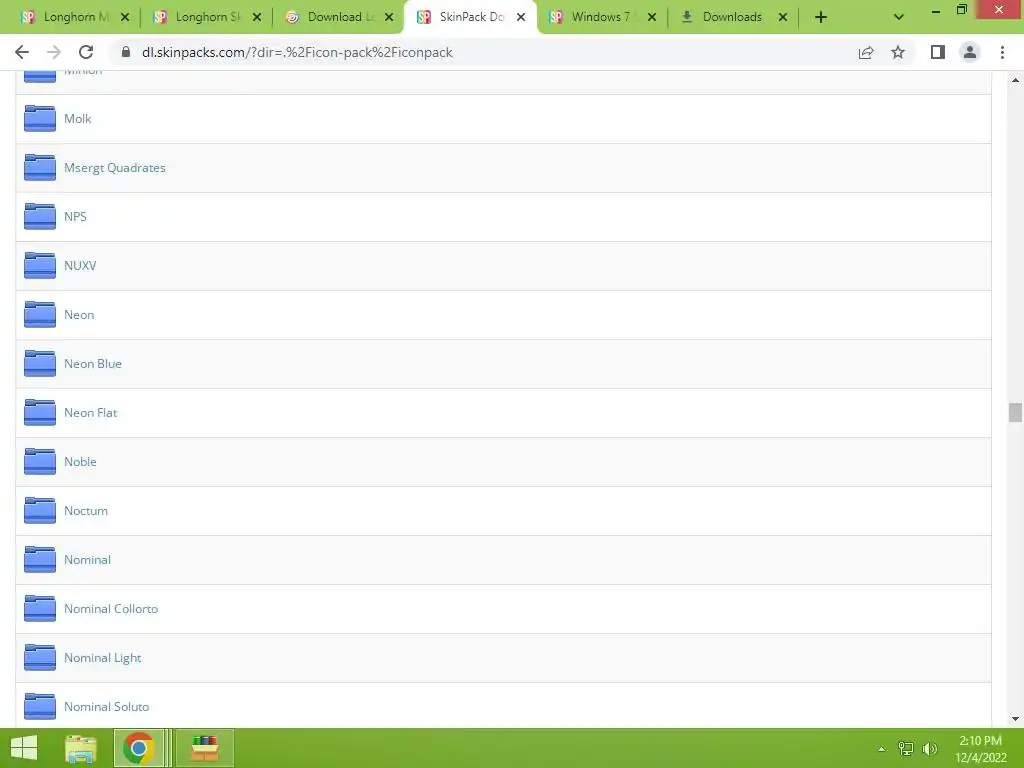Switch to the Download tab
The width and height of the screenshot is (1024, 768).
click(340, 17)
